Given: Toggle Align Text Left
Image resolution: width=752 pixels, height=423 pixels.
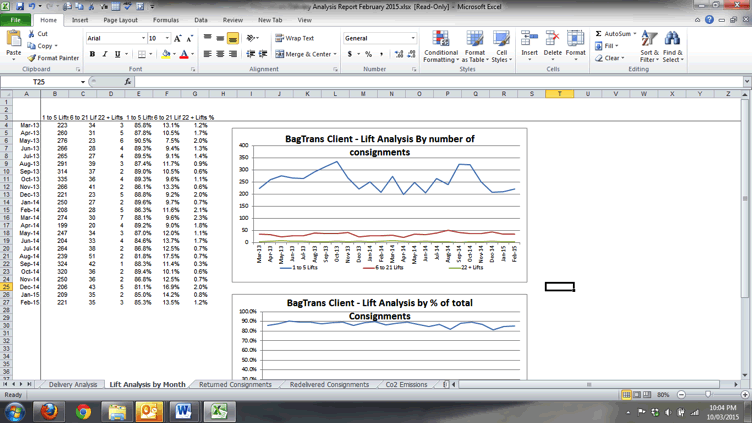Looking at the screenshot, I should 208,54.
